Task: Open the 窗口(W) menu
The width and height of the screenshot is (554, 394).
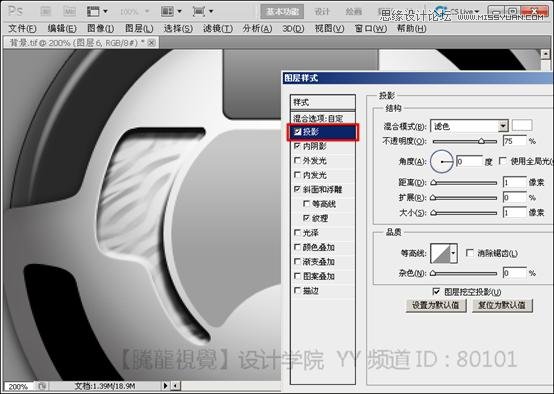Action: pos(371,29)
